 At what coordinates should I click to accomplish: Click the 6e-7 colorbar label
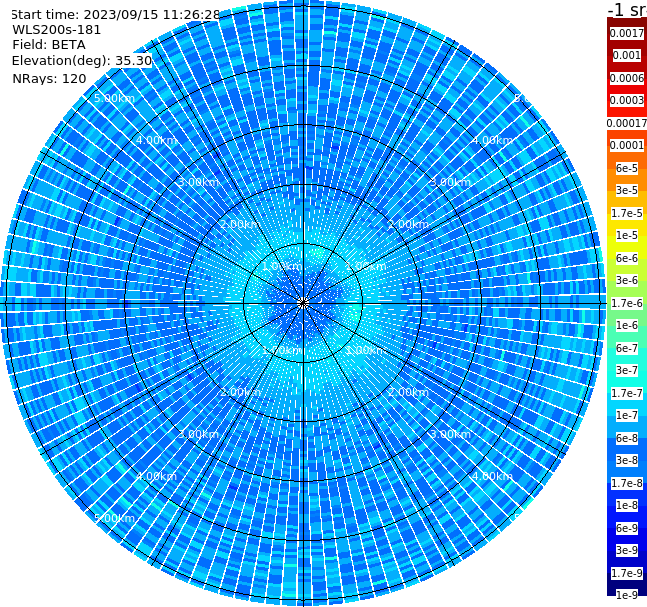pyautogui.click(x=627, y=348)
